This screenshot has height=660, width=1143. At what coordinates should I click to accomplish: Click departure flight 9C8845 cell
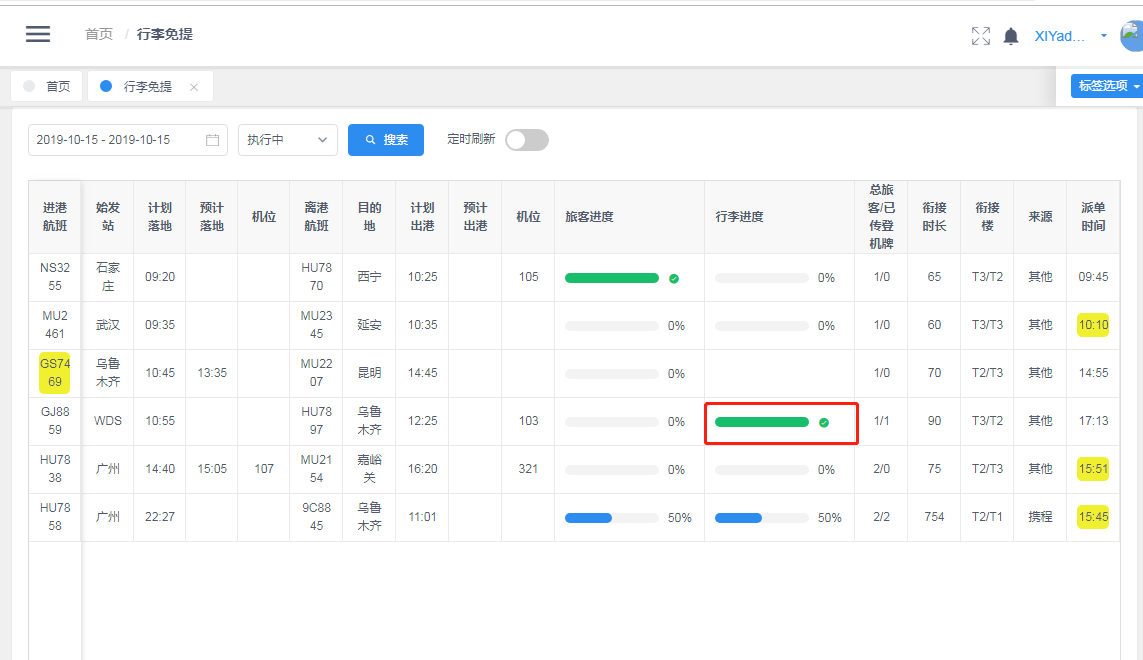[316, 517]
